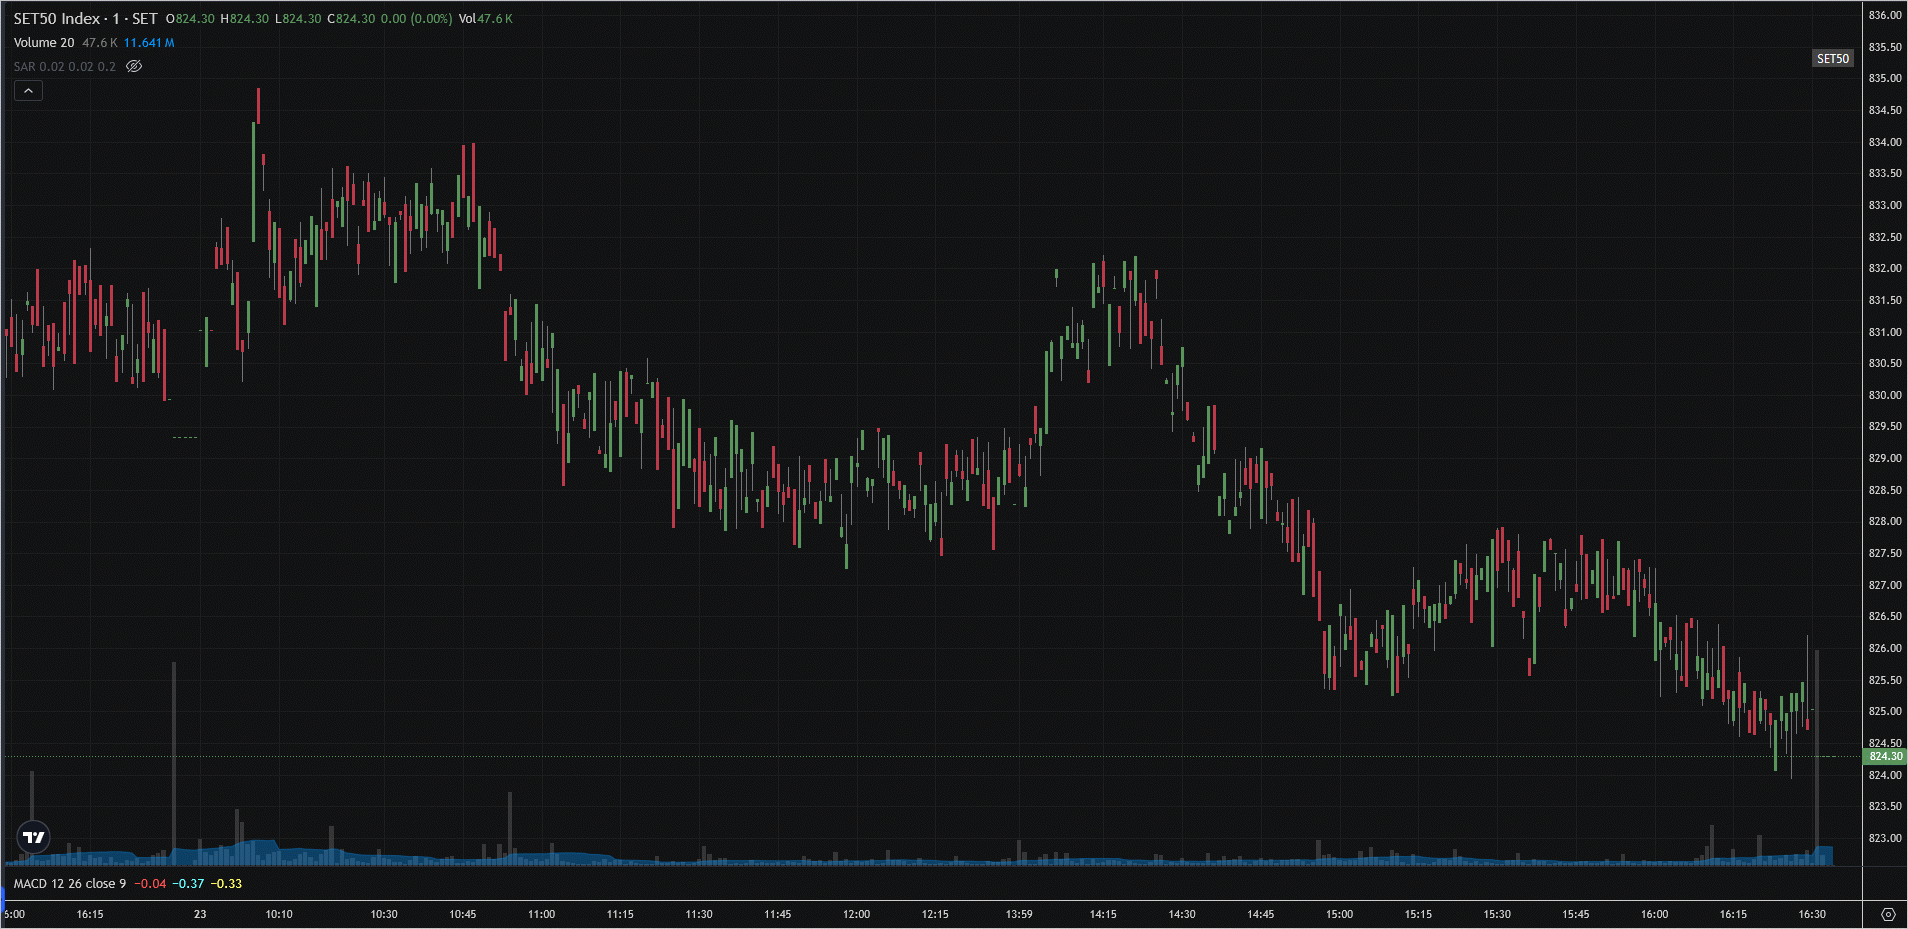1908x929 pixels.
Task: Click the 12:00 time axis label
Action: click(x=856, y=914)
